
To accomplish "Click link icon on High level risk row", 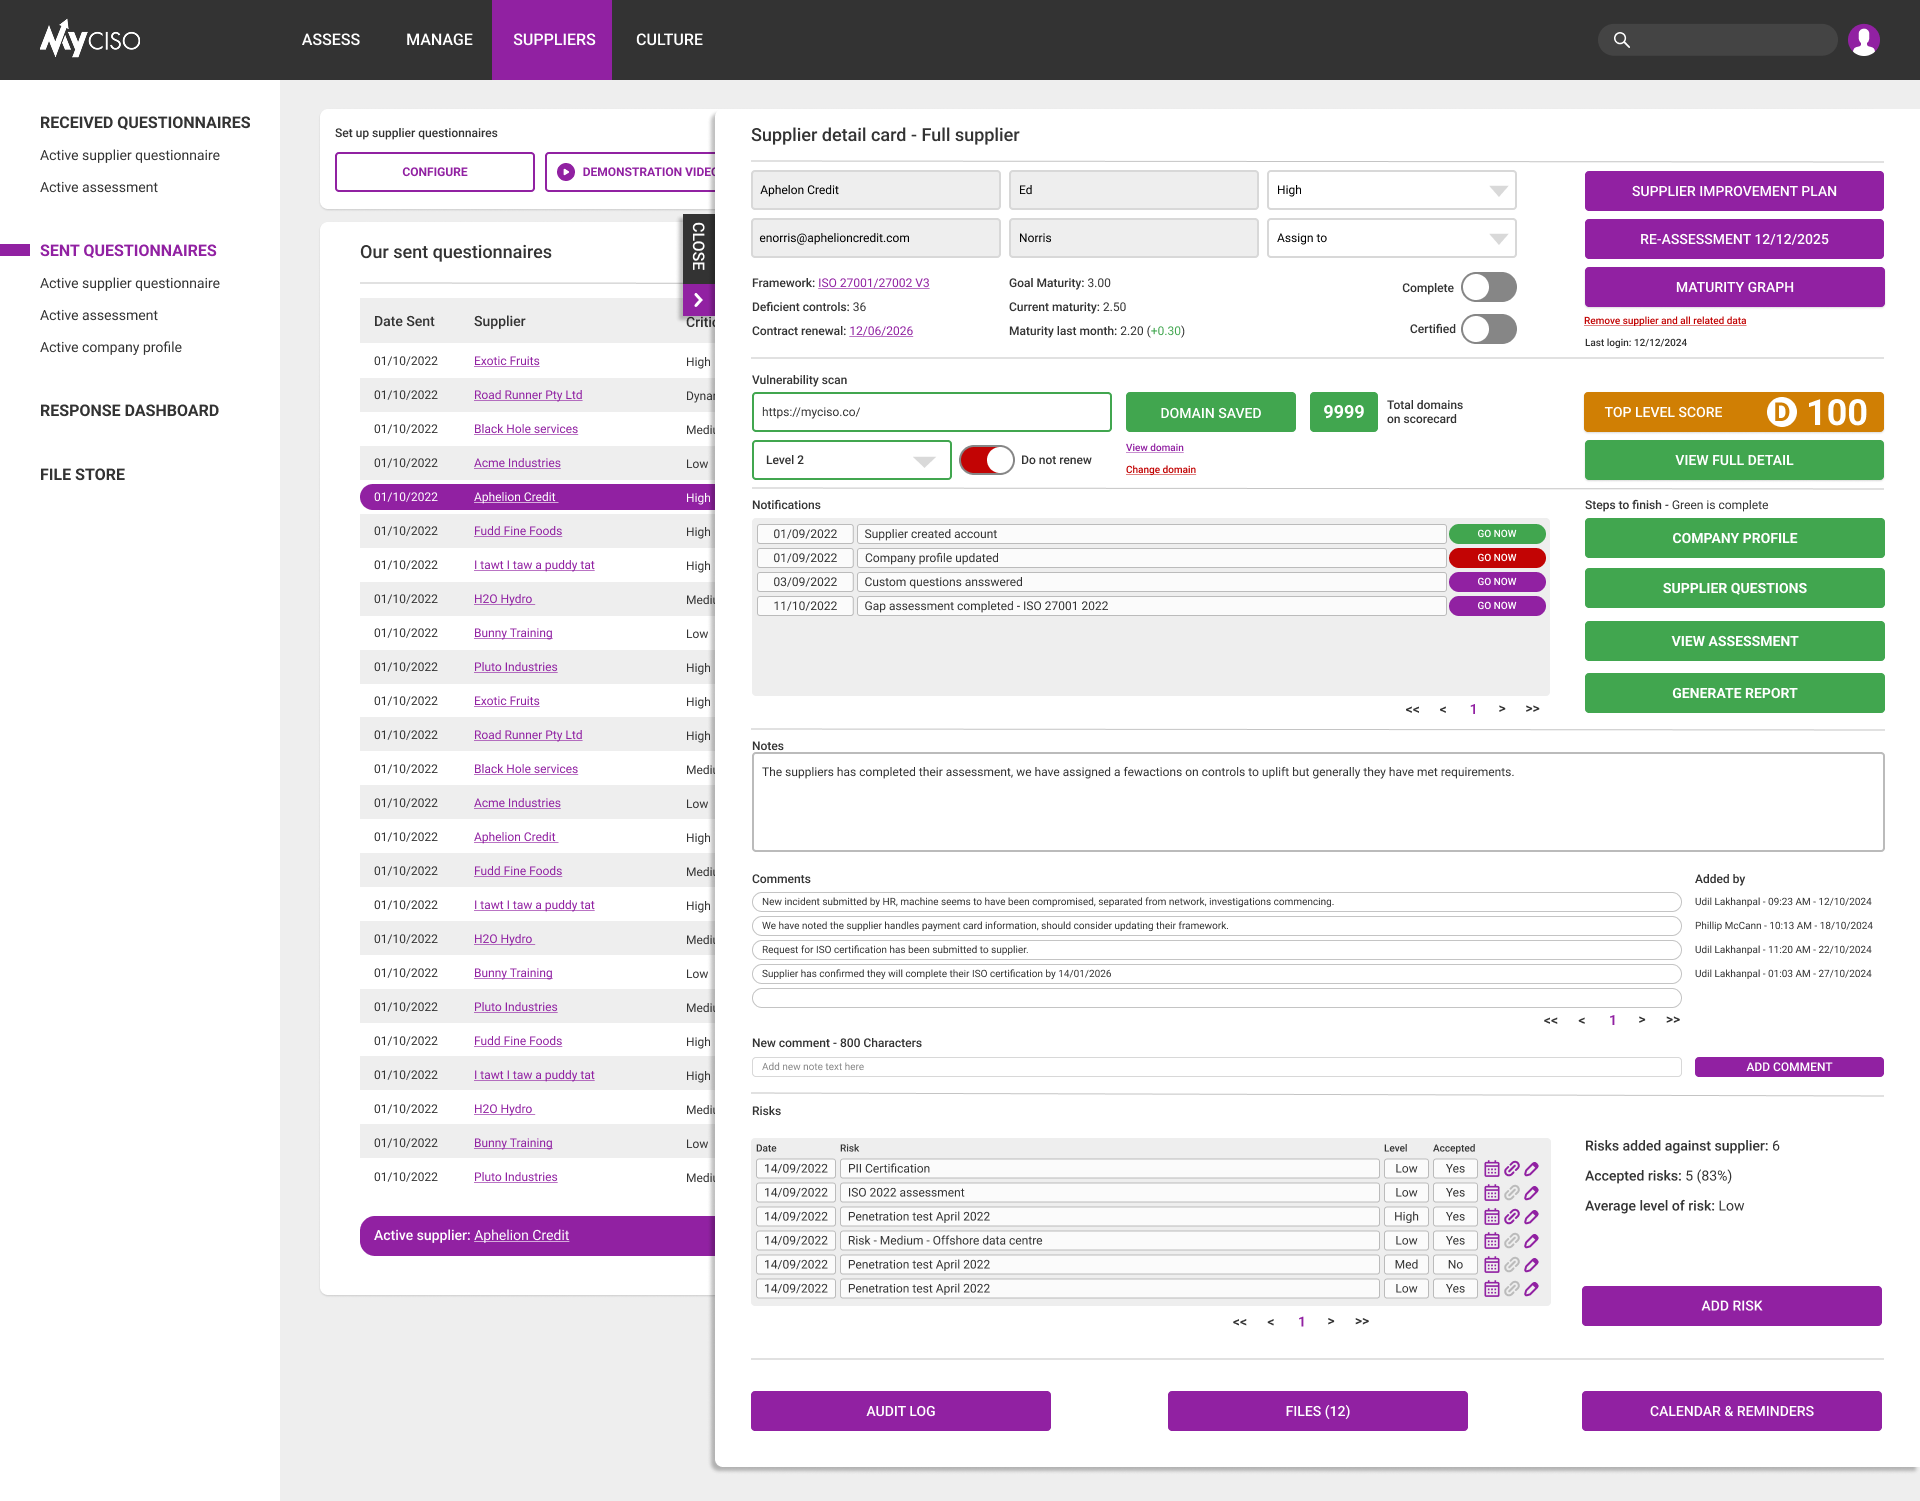I will tap(1512, 1217).
